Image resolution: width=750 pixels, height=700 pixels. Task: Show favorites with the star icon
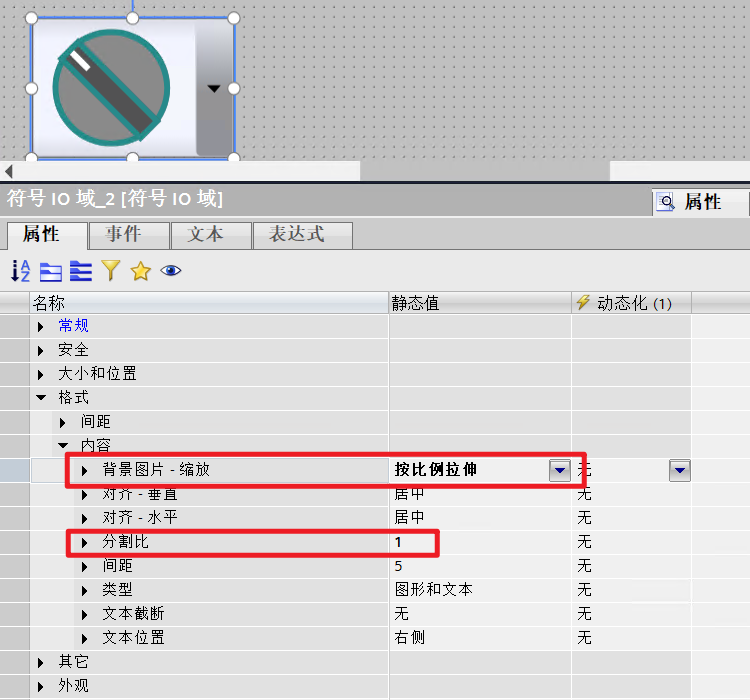[x=141, y=271]
